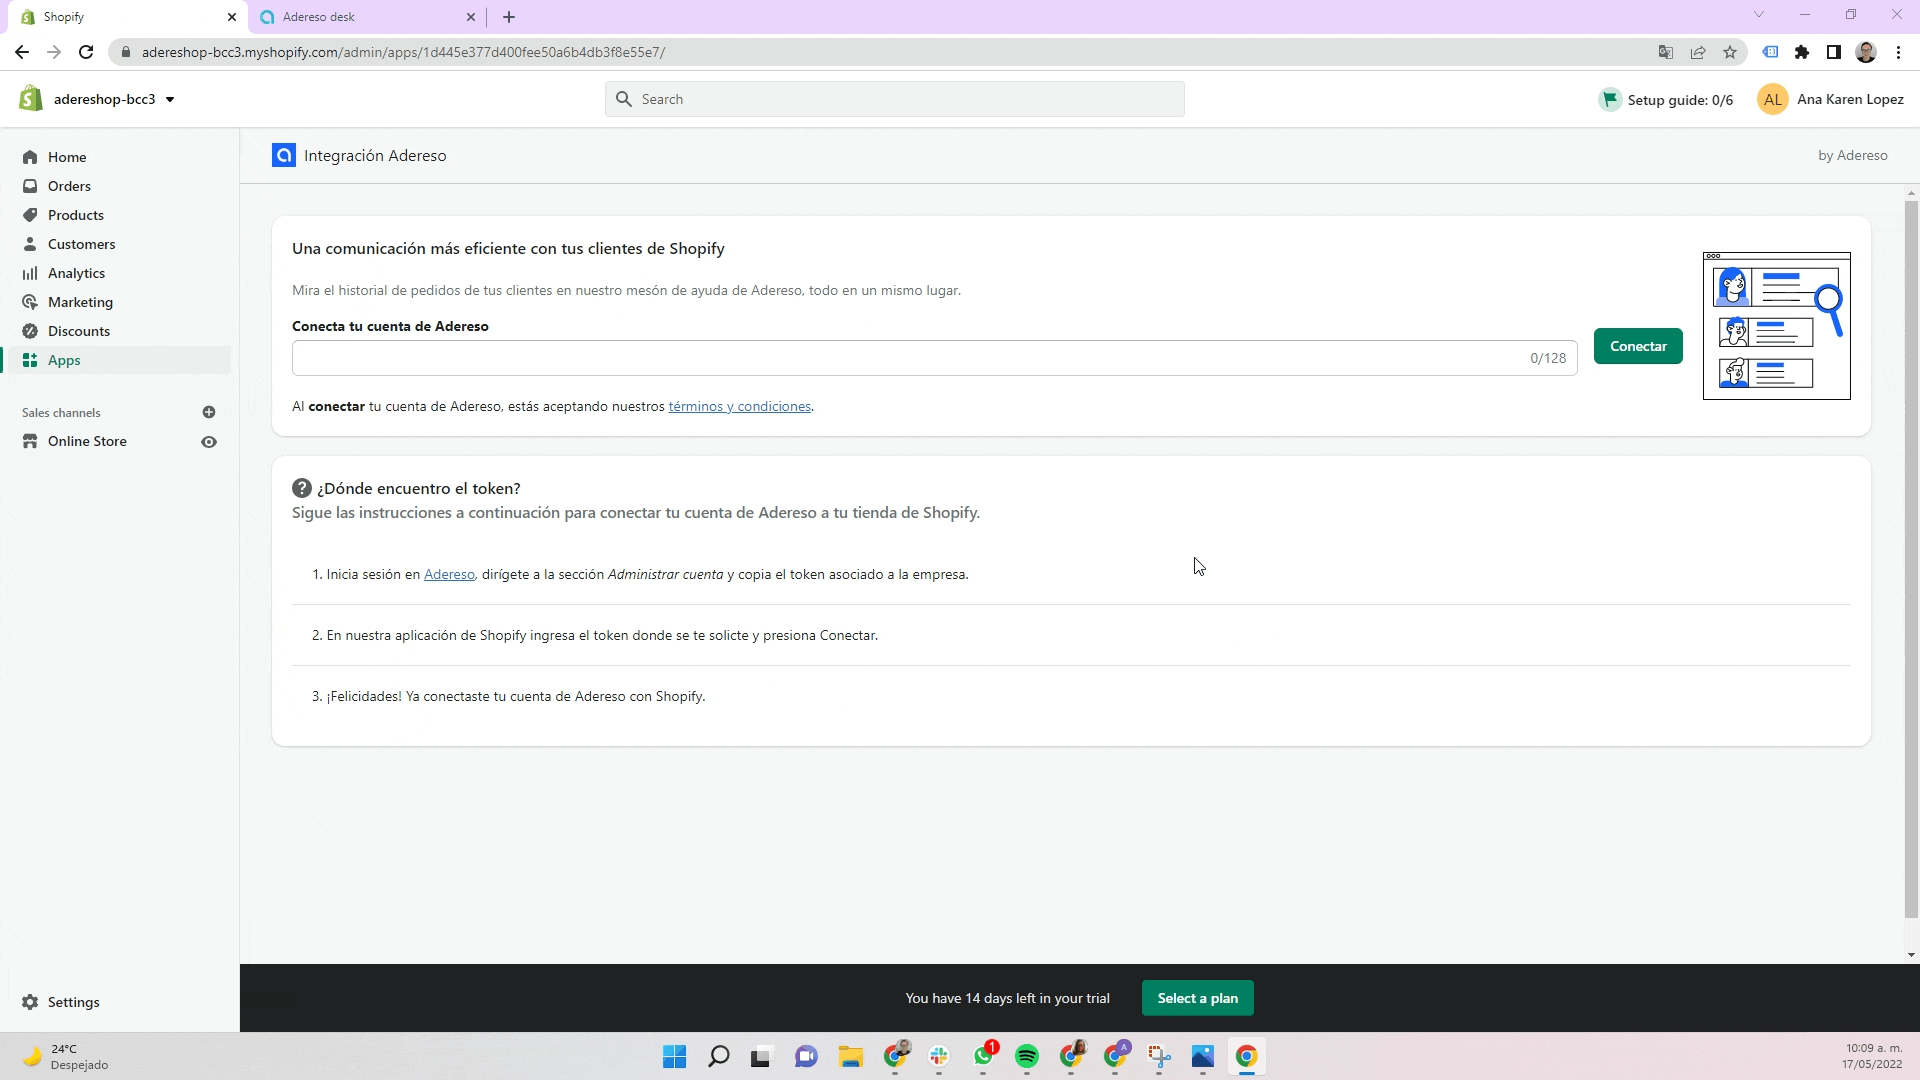The height and width of the screenshot is (1080, 1920).
Task: Go to Orders in the sidebar
Action: point(69,186)
